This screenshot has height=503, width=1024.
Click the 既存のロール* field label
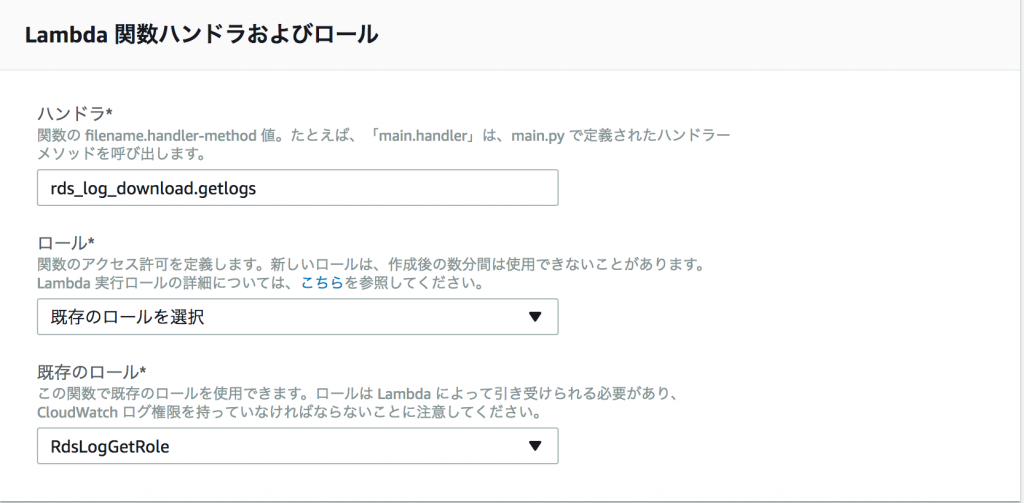91,372
